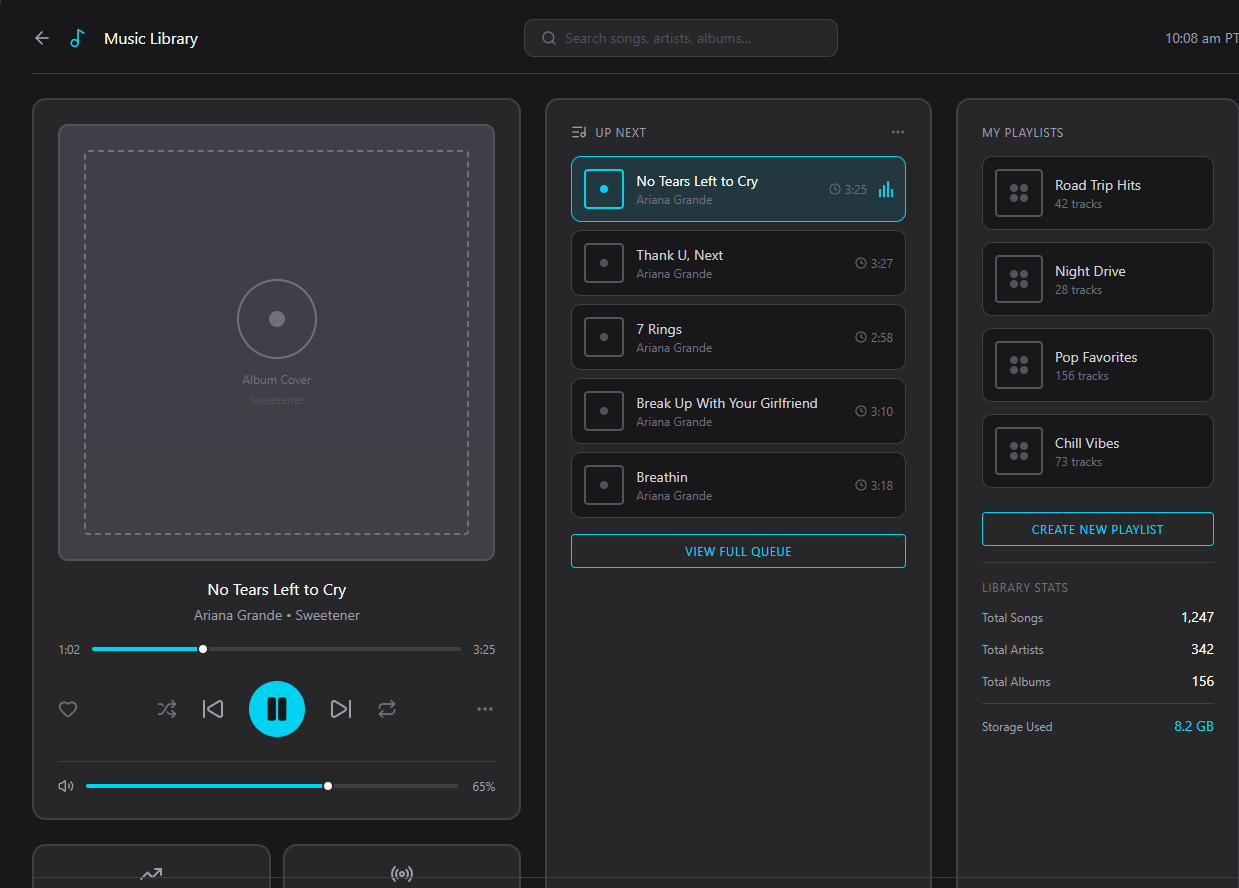Open the Up Next overflow menu
Viewport: 1239px width, 888px height.
click(897, 131)
